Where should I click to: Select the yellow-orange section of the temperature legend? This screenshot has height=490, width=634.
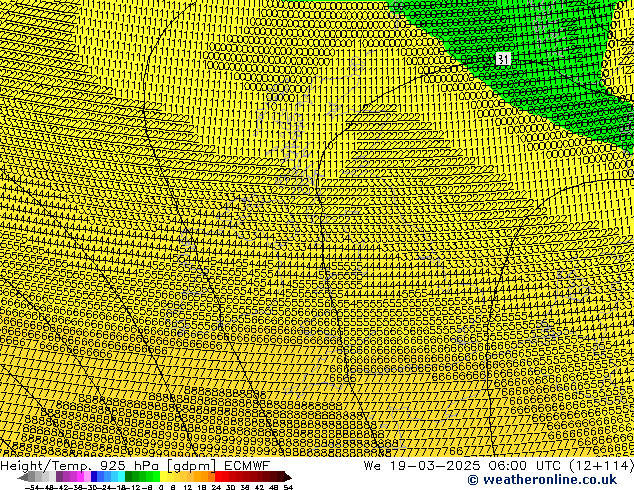188,477
